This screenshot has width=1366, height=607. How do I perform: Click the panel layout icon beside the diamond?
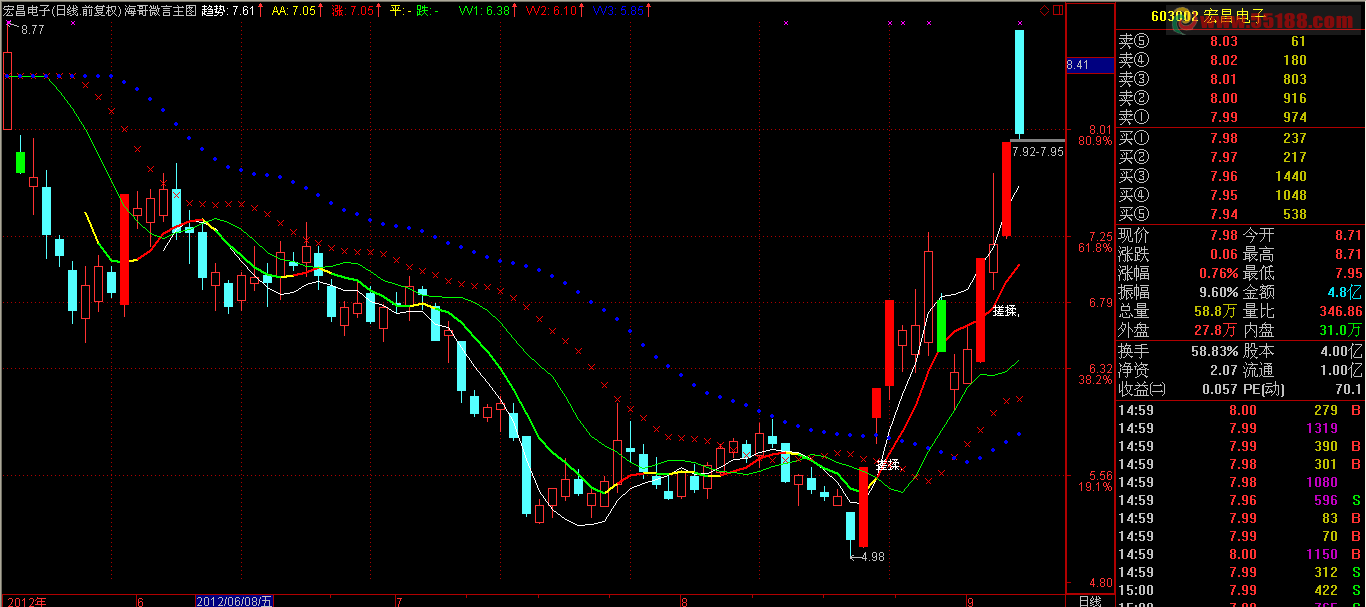point(1058,10)
